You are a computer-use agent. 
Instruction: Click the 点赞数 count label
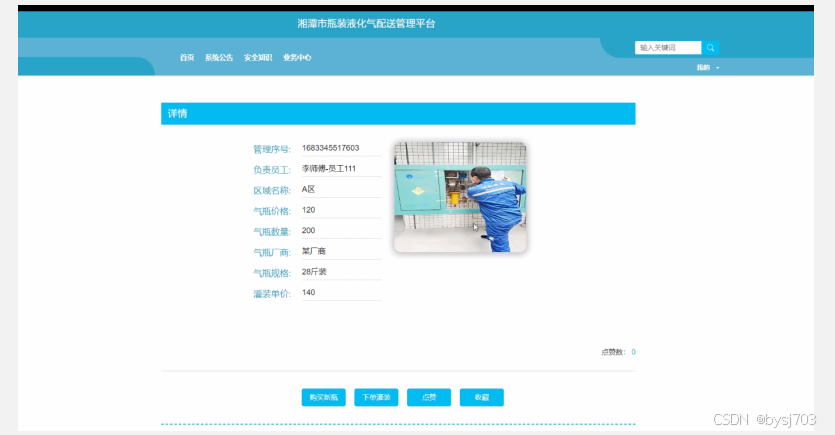point(613,352)
